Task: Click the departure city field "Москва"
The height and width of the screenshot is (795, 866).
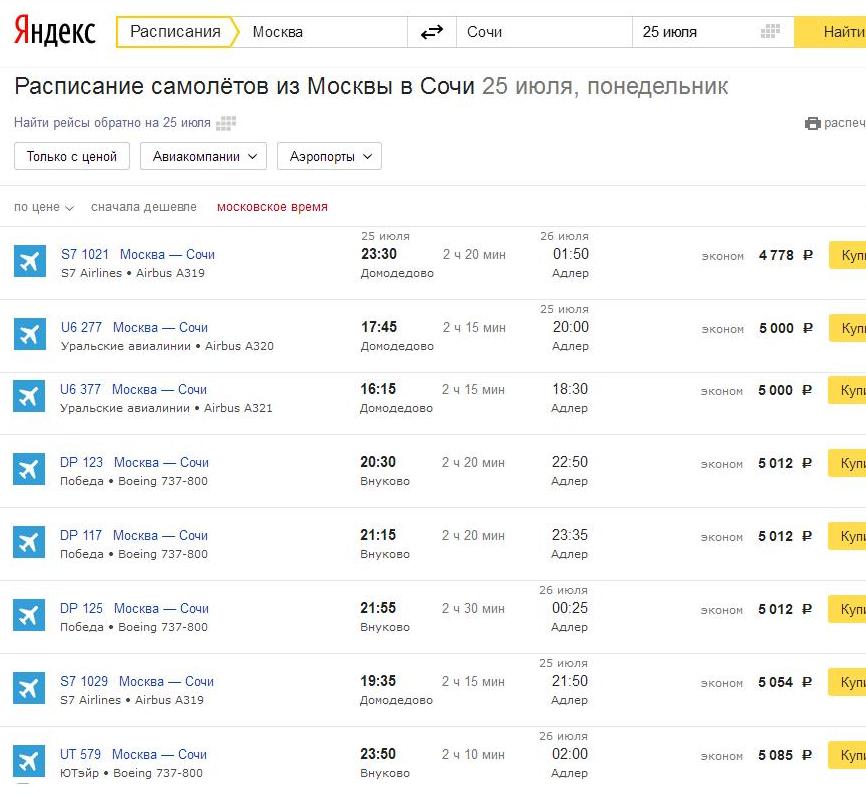Action: tap(325, 32)
